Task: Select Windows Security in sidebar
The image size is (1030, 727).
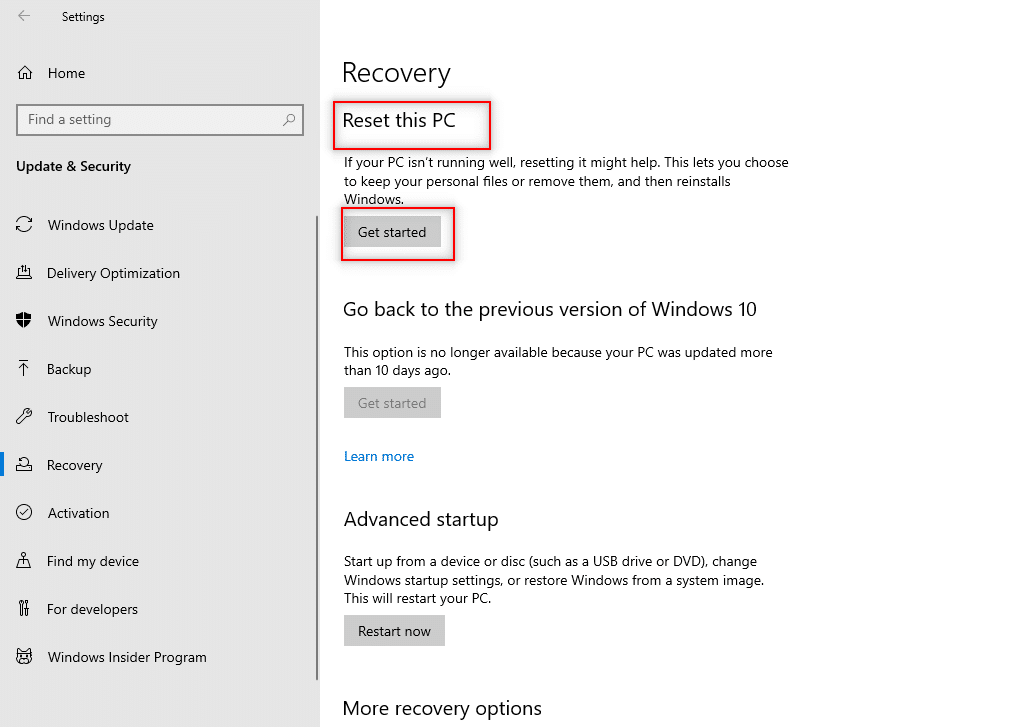Action: [x=102, y=321]
